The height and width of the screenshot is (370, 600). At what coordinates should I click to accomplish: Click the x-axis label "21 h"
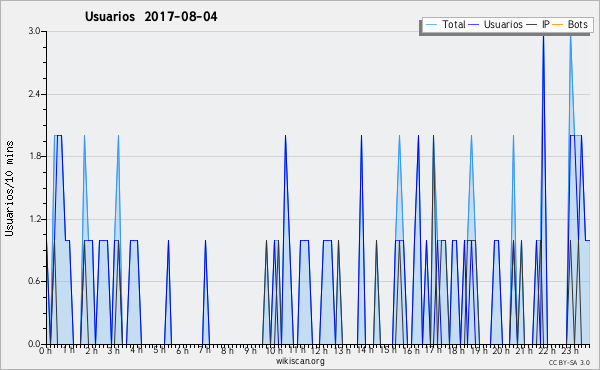point(523,350)
